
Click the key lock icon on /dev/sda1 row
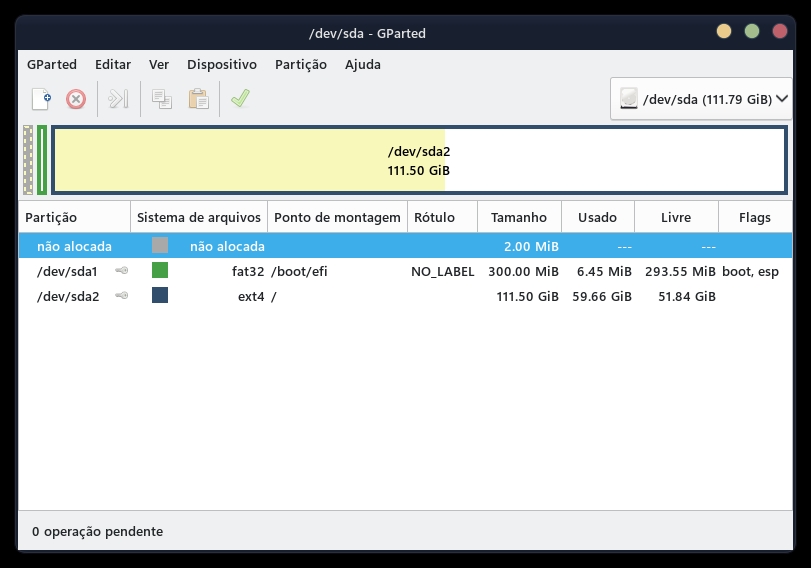(122, 271)
